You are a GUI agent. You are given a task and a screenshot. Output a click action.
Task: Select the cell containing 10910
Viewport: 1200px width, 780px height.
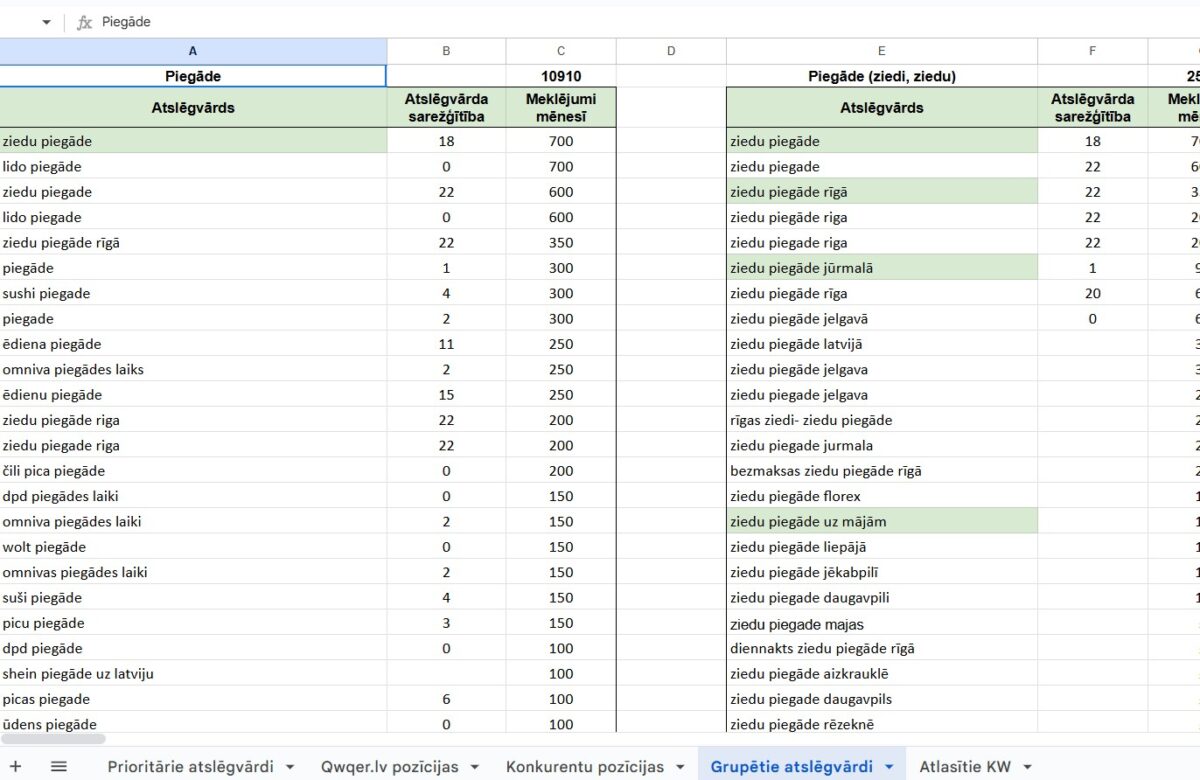(561, 76)
